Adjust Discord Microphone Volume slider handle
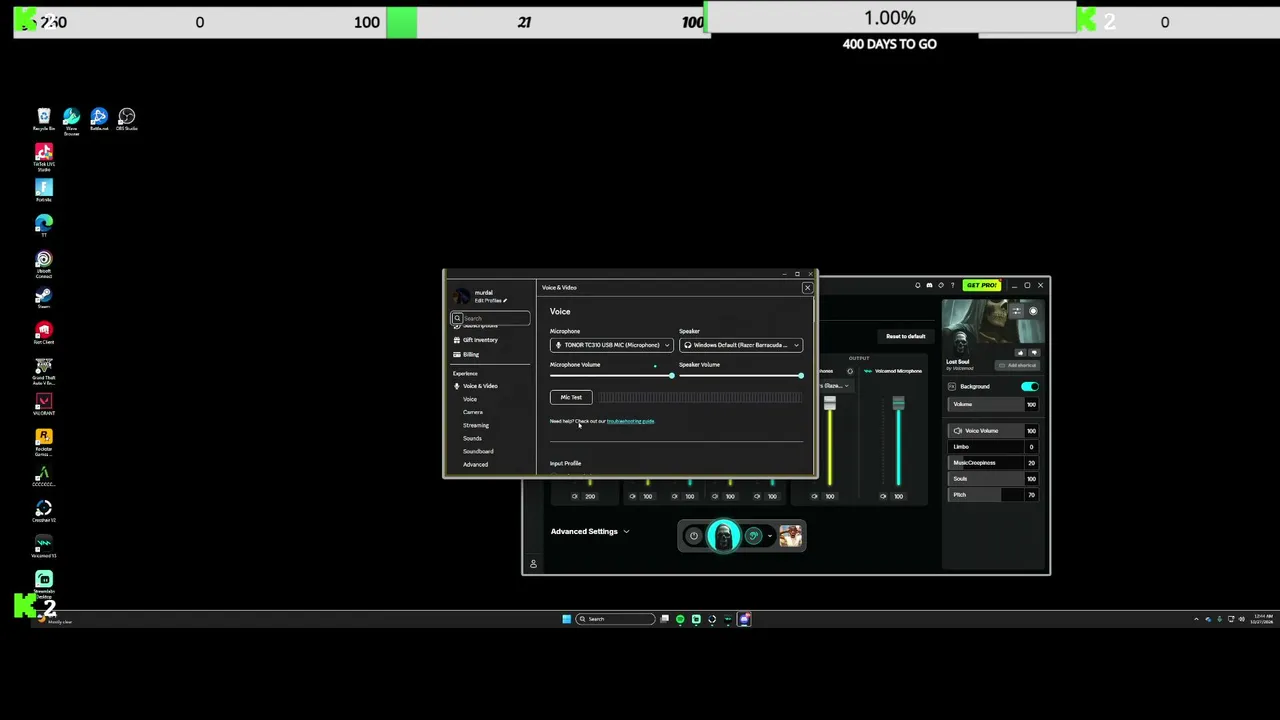1280x720 pixels. pyautogui.click(x=671, y=375)
